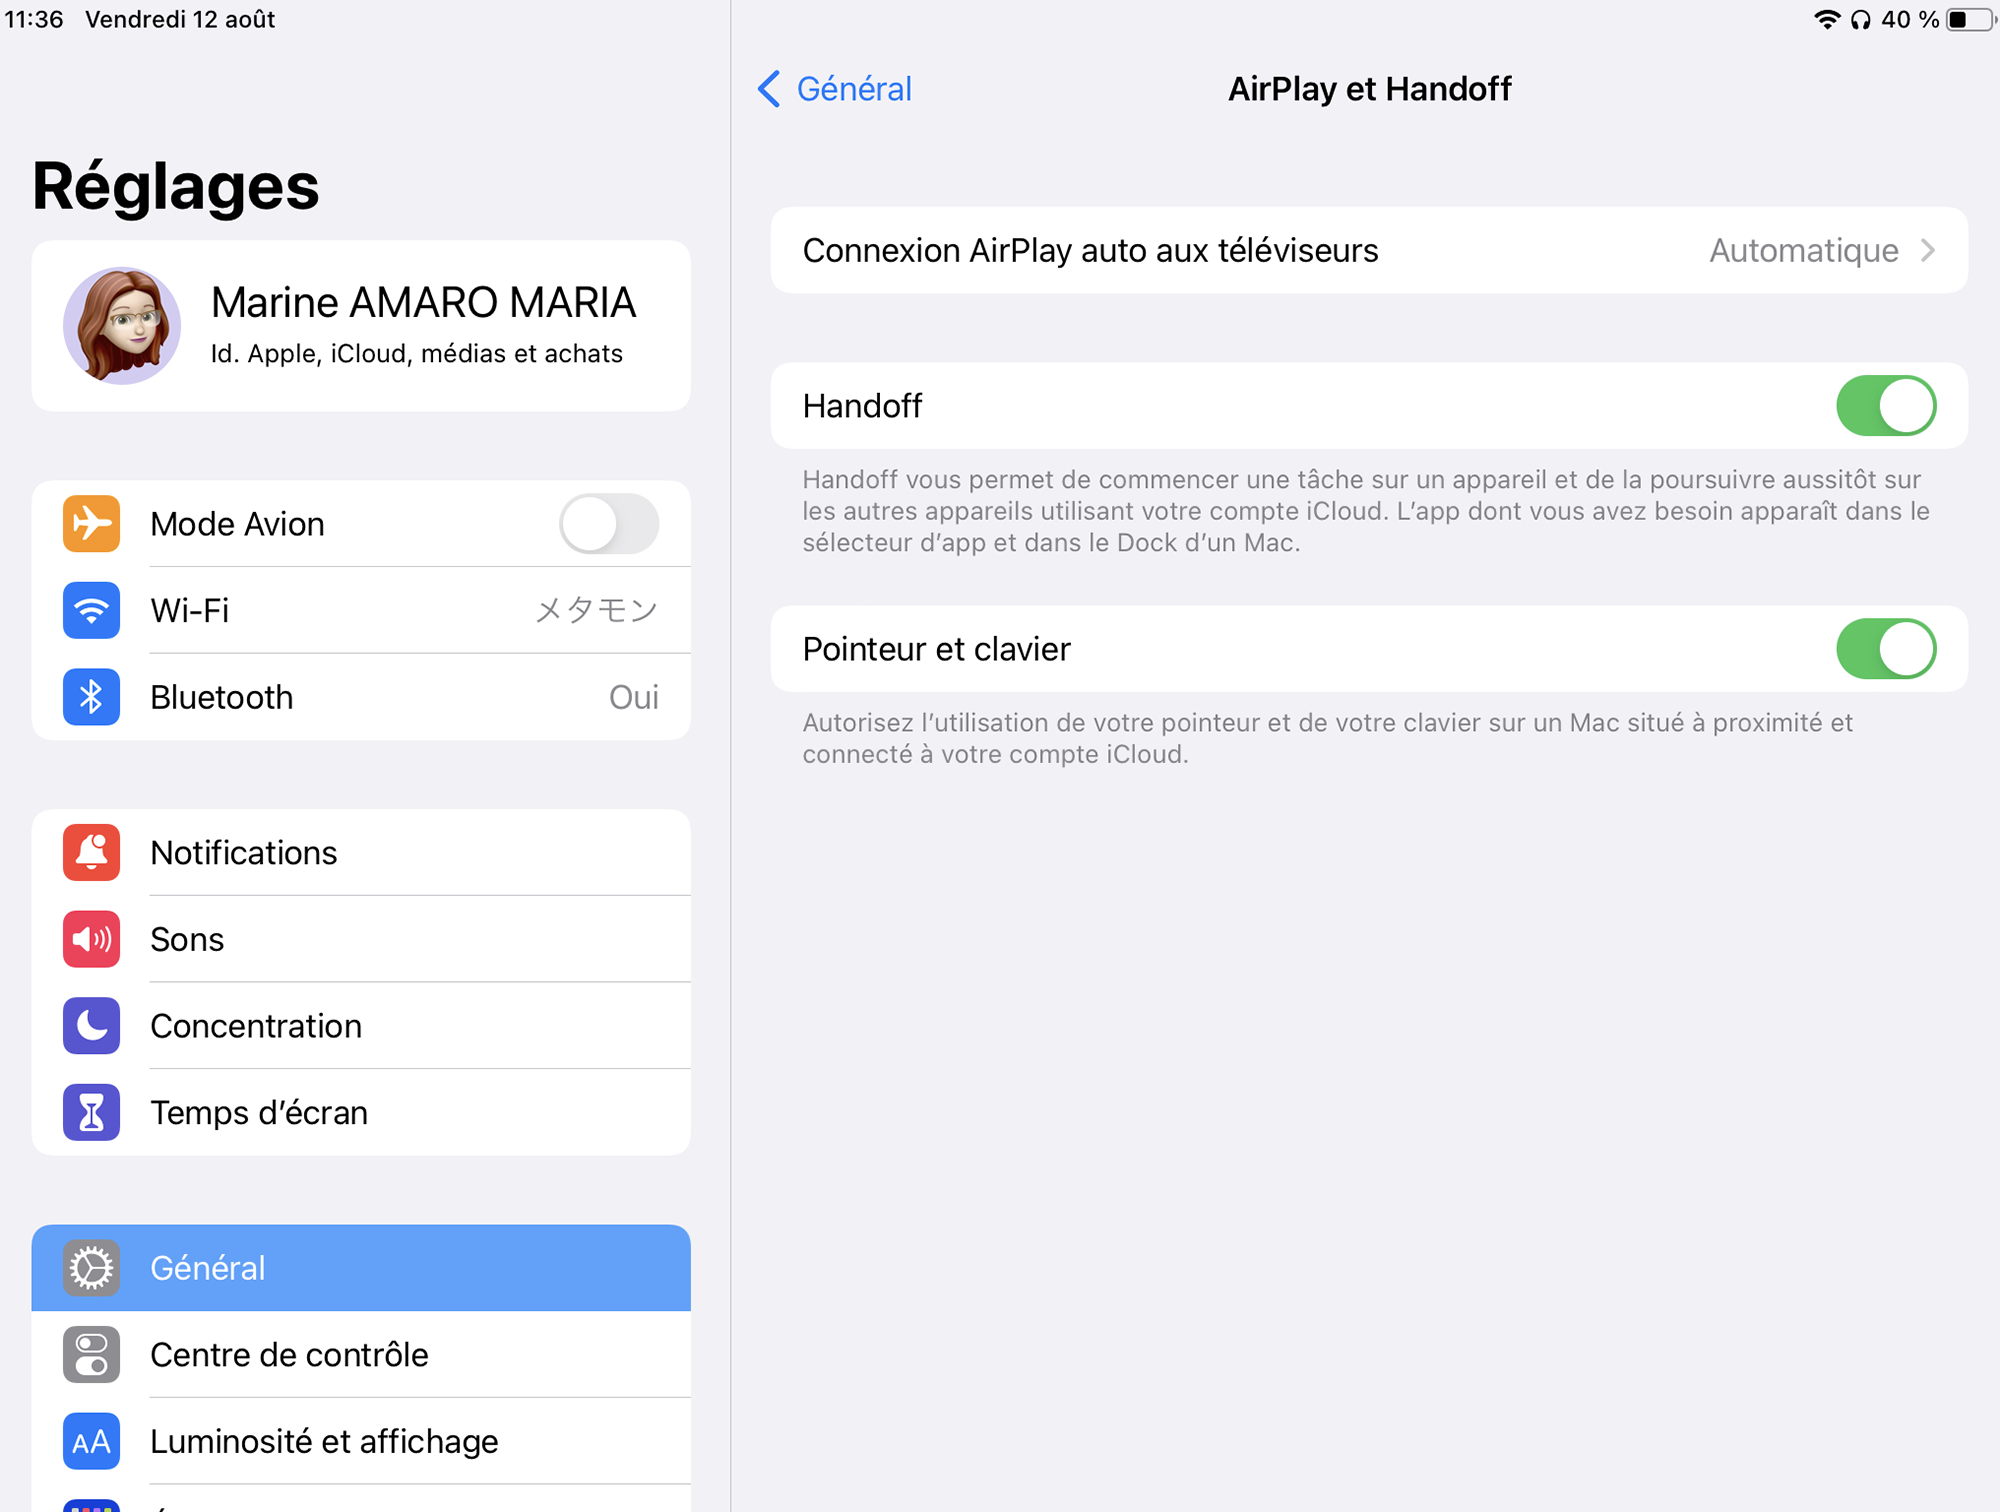Viewport: 2000px width, 1512px height.
Task: Select the Général item in sidebar
Action: 360,1268
